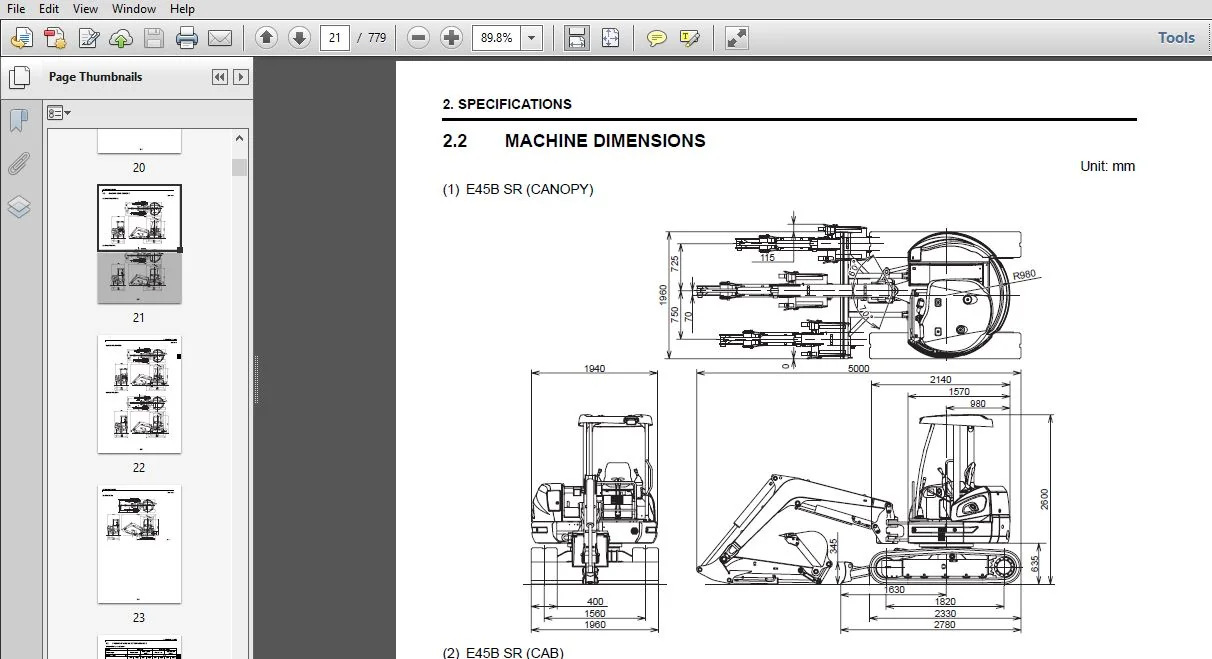
Task: Click the Create PDF toolbar icon
Action: click(x=55, y=38)
